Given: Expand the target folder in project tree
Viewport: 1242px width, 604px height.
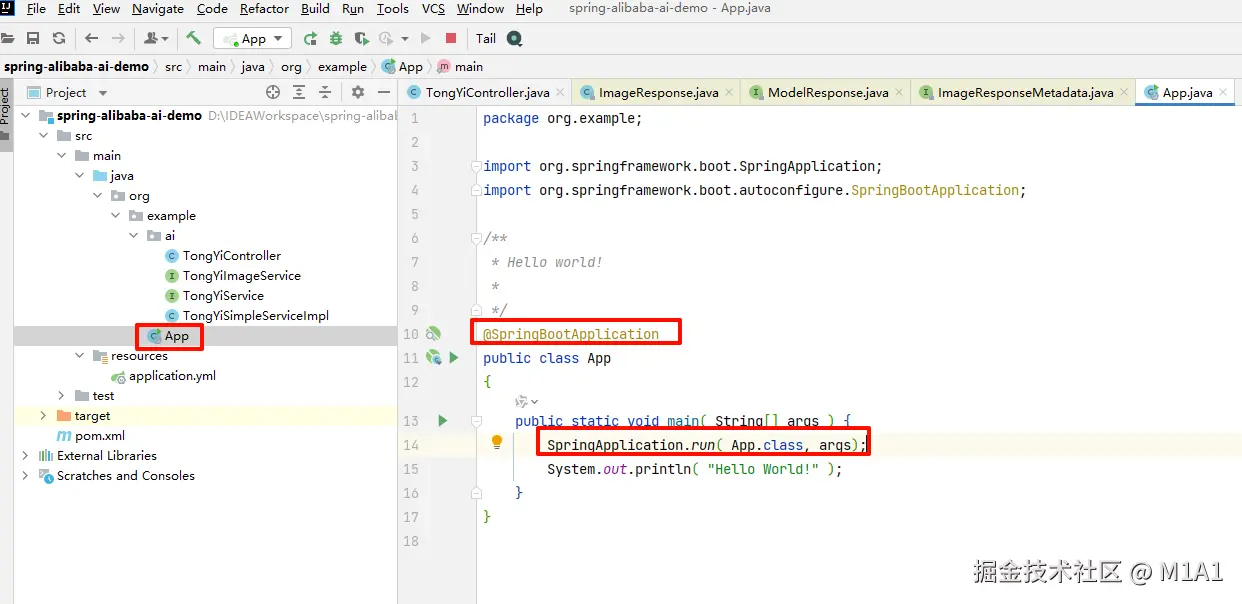Looking at the screenshot, I should click(x=43, y=416).
